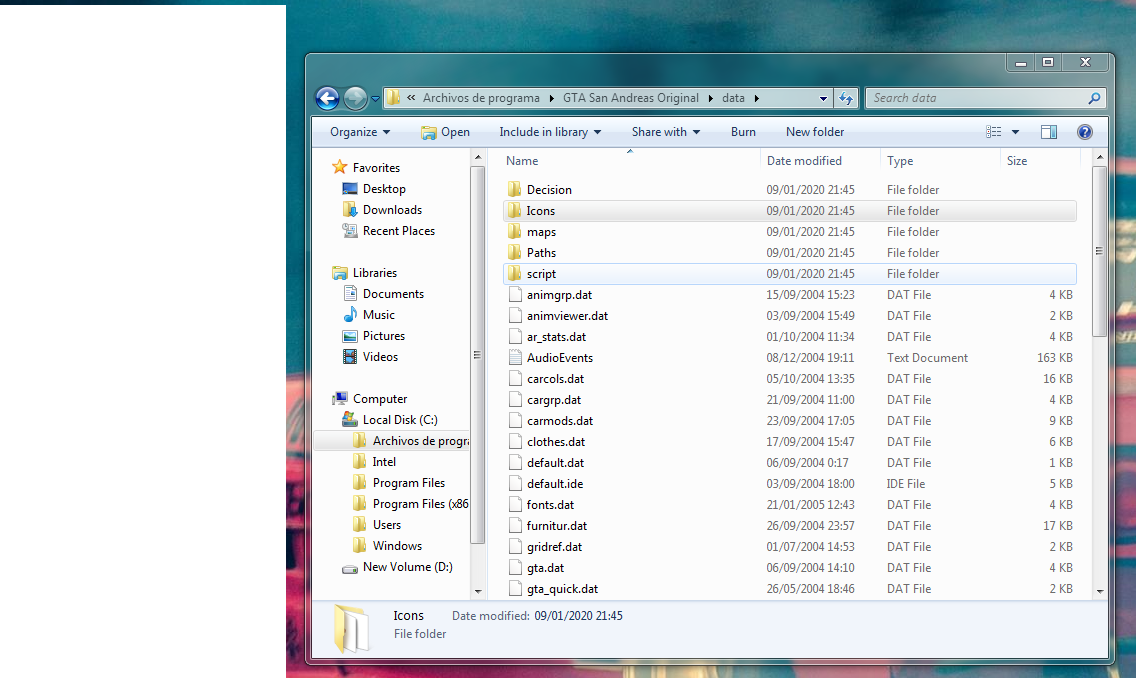Viewport: 1136px width, 678px height.
Task: Select the AudioEvents text document icon
Action: click(515, 357)
